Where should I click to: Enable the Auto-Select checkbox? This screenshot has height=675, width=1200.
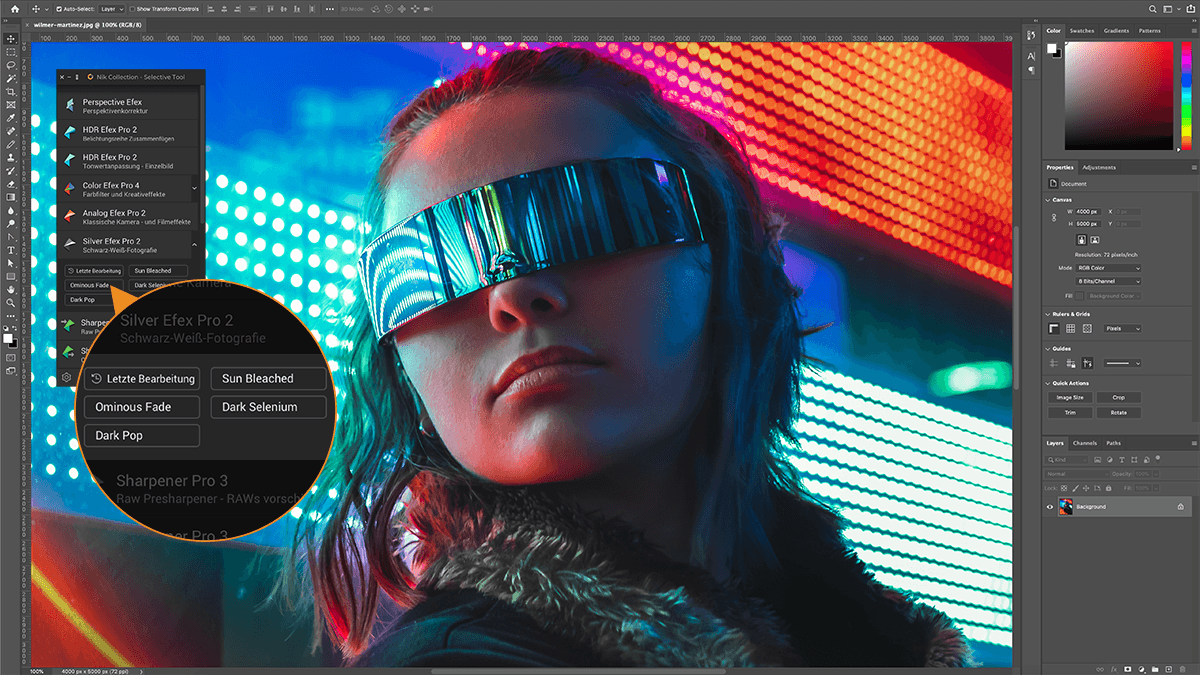[59, 9]
